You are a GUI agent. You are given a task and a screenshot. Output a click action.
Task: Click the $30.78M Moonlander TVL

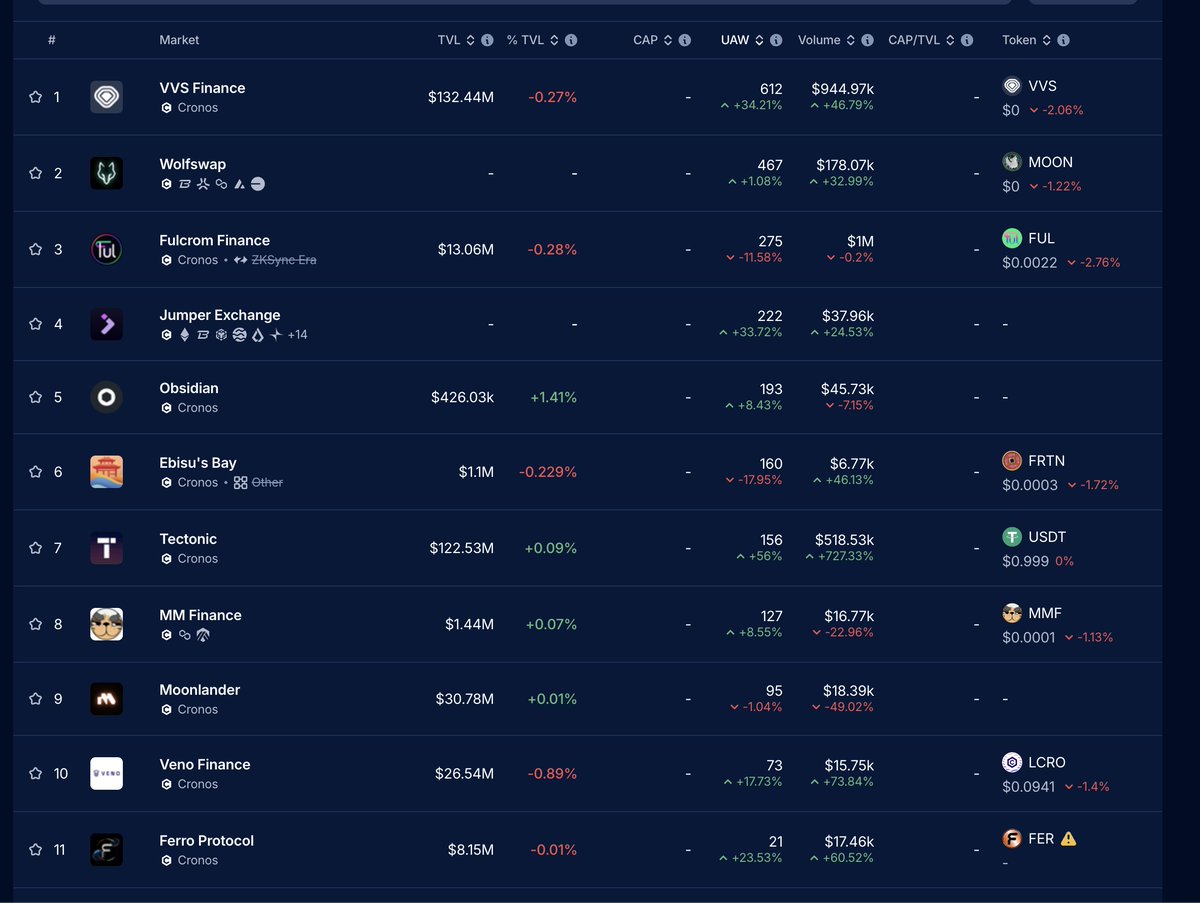point(465,699)
